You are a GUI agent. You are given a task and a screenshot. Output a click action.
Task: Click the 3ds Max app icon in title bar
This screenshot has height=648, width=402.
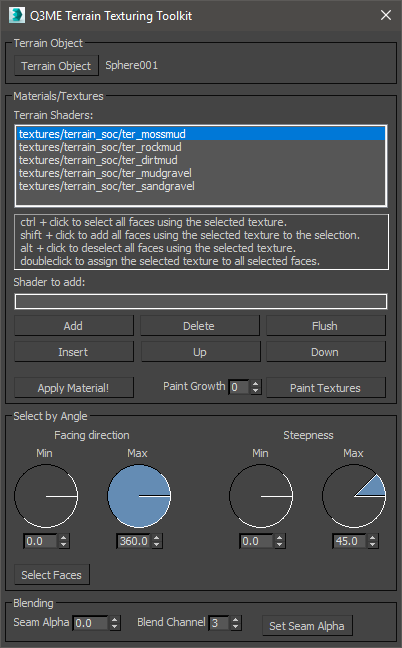pos(16,15)
